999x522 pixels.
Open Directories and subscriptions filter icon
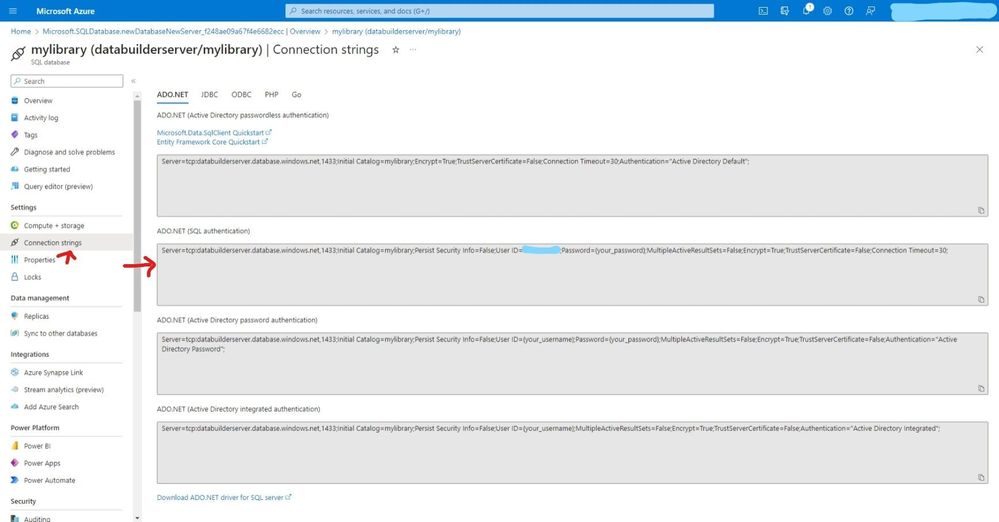785,11
